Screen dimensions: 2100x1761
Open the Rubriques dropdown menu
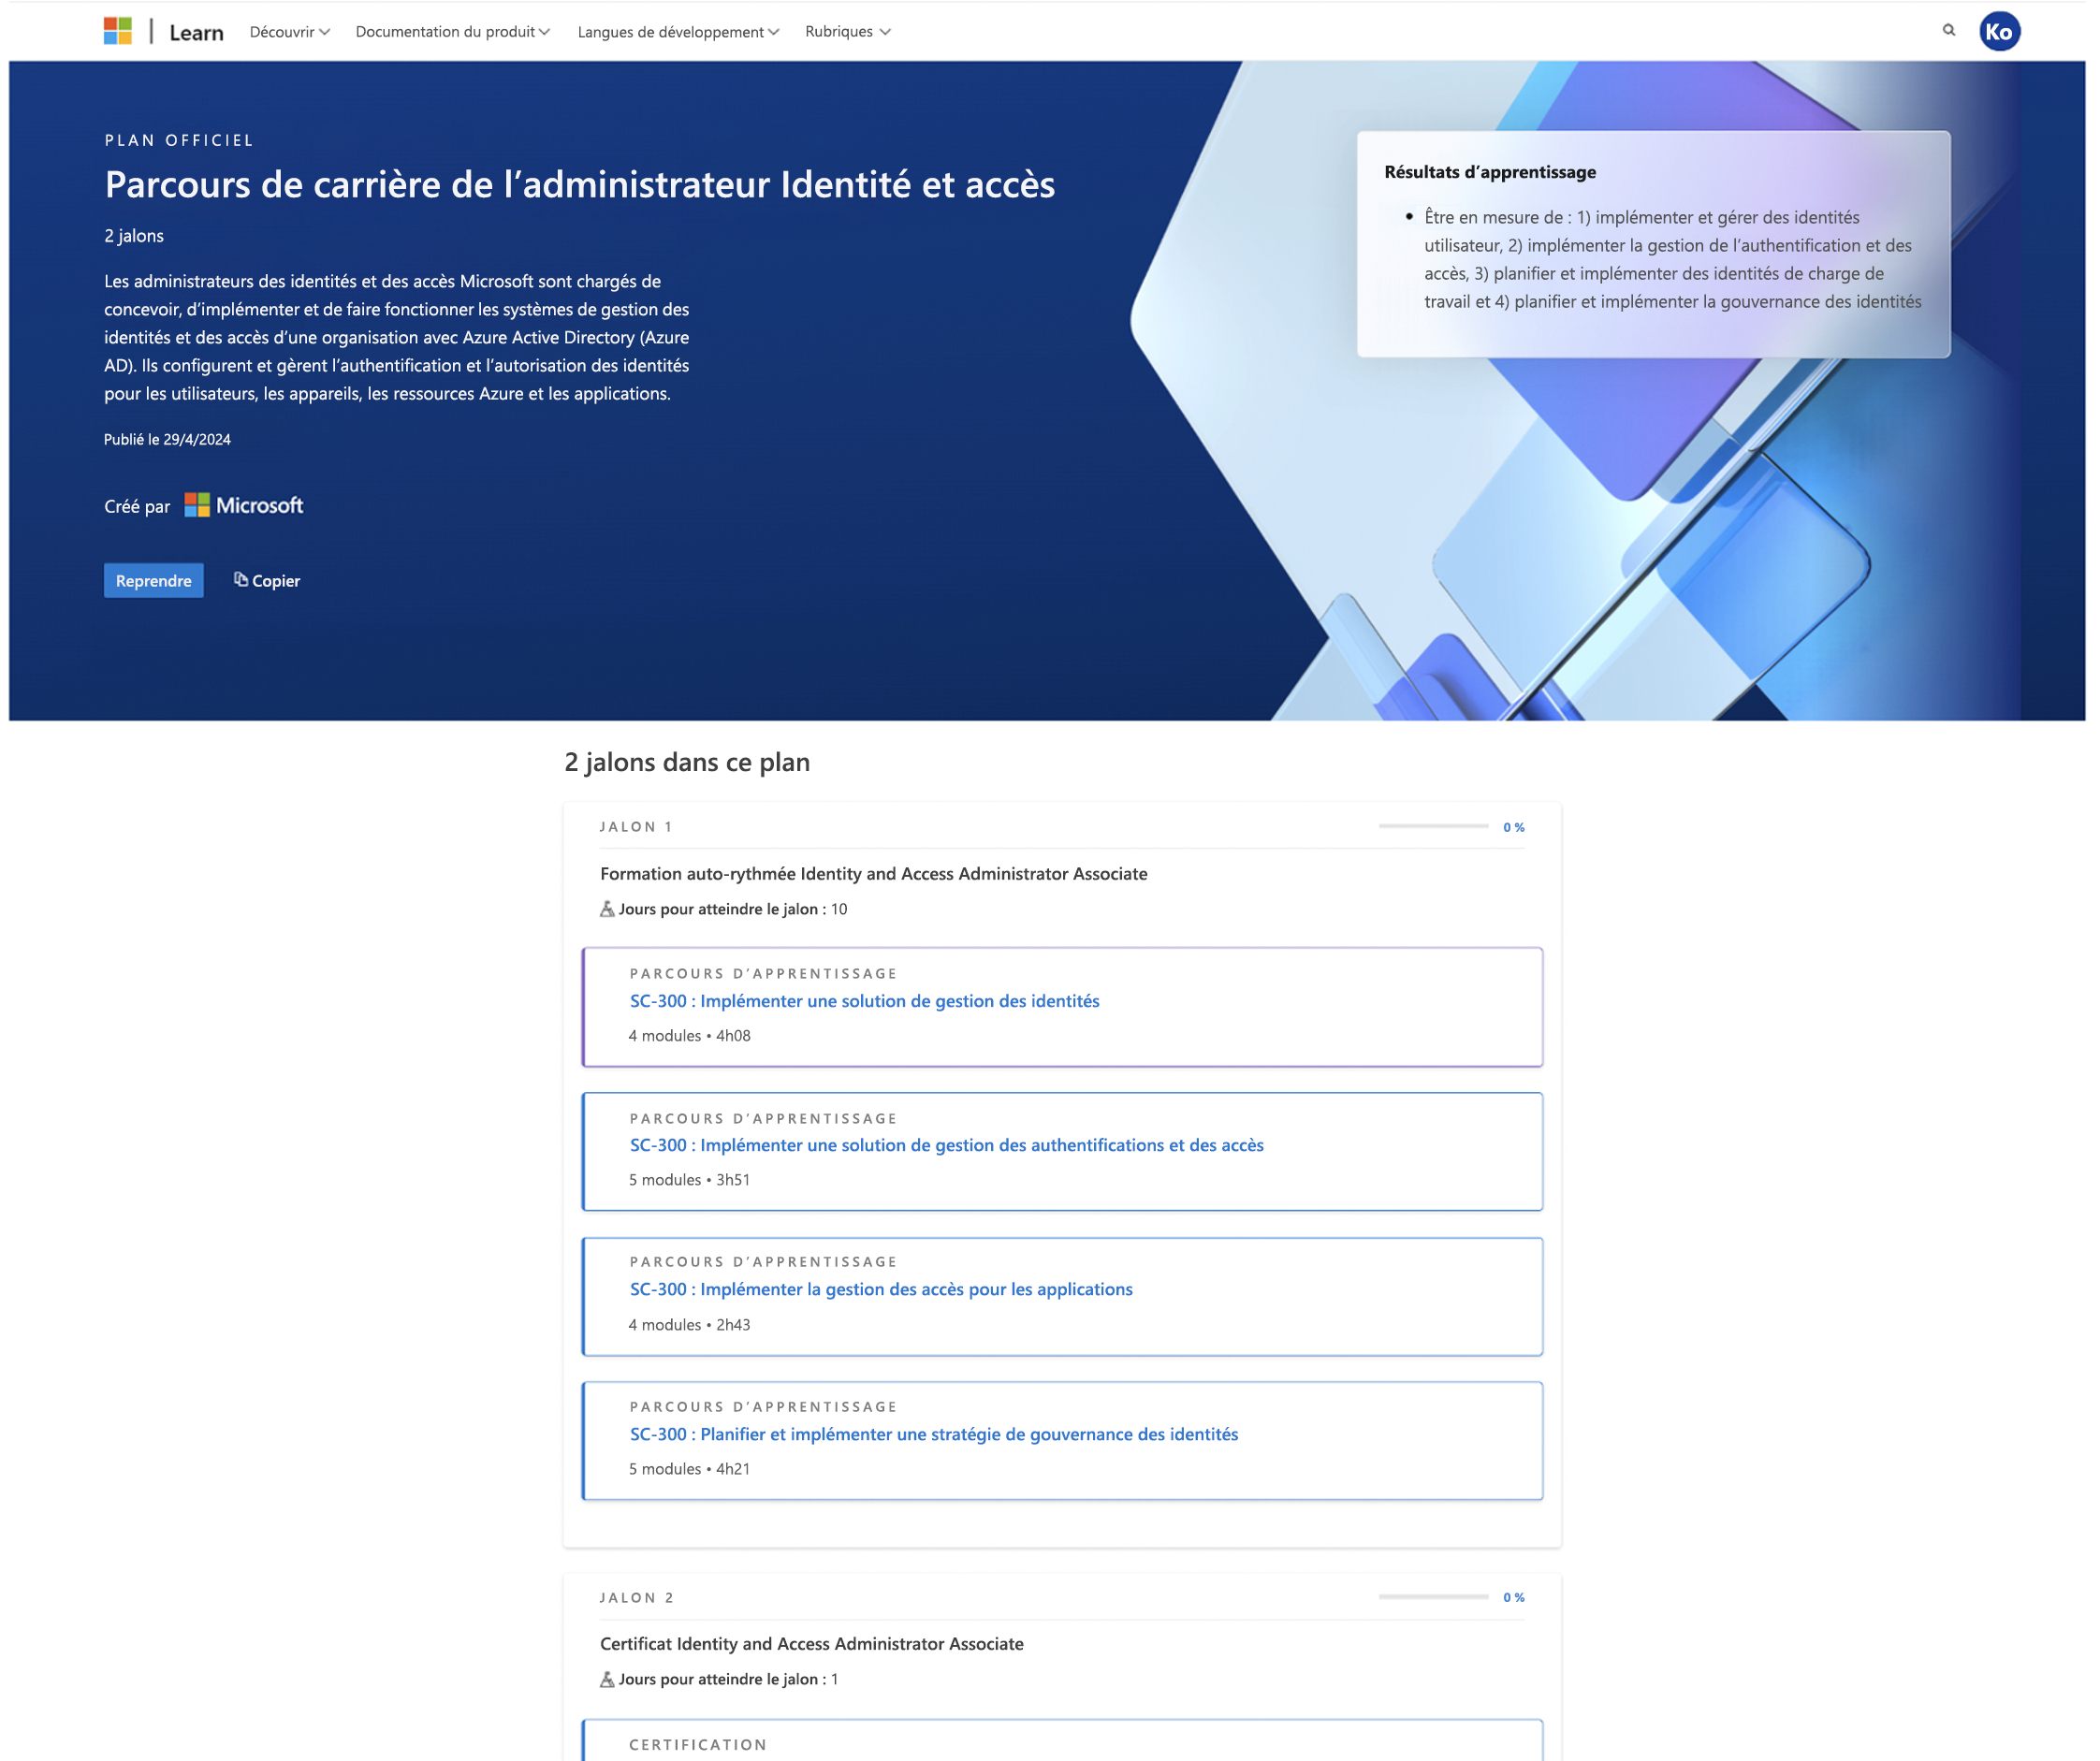pyautogui.click(x=846, y=30)
